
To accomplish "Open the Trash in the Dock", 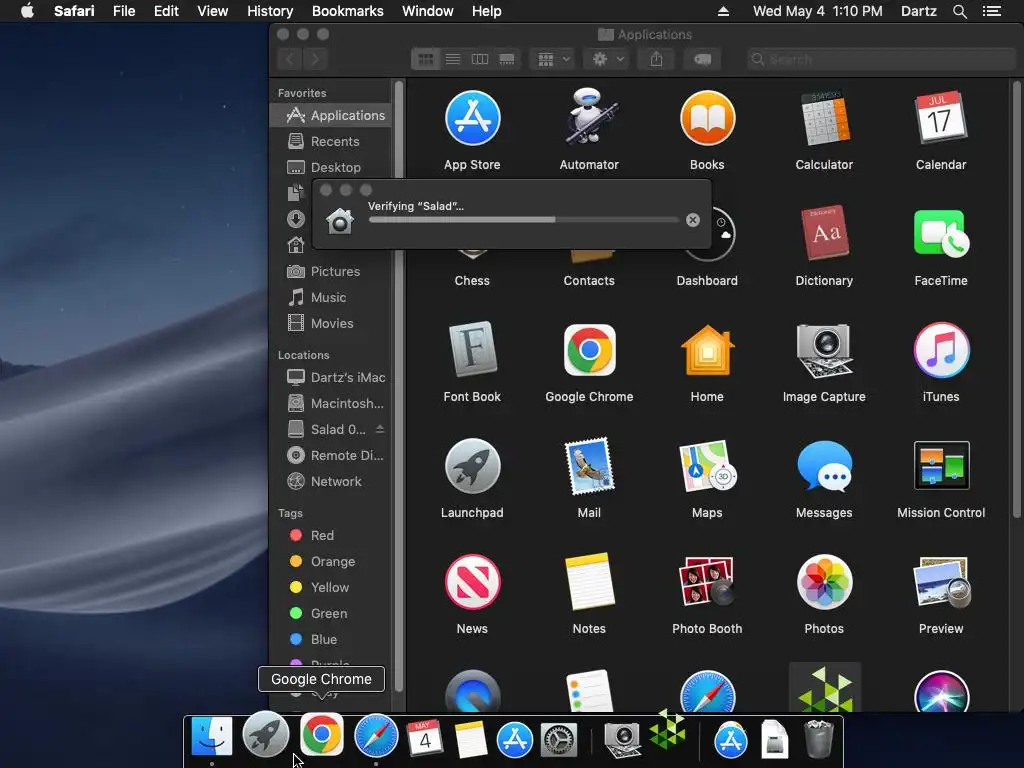I will click(x=818, y=739).
